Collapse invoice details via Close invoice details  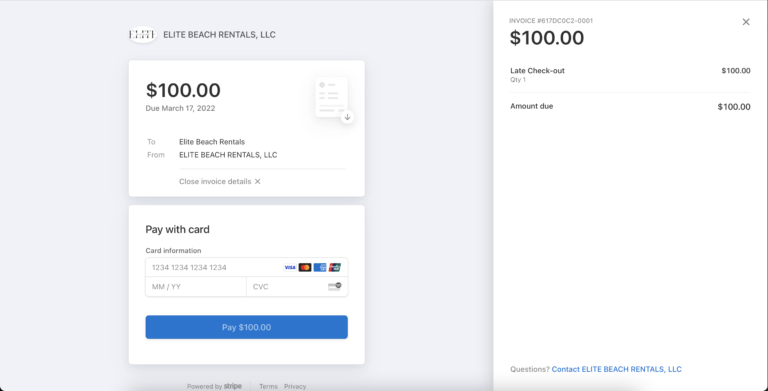pyautogui.click(x=220, y=181)
